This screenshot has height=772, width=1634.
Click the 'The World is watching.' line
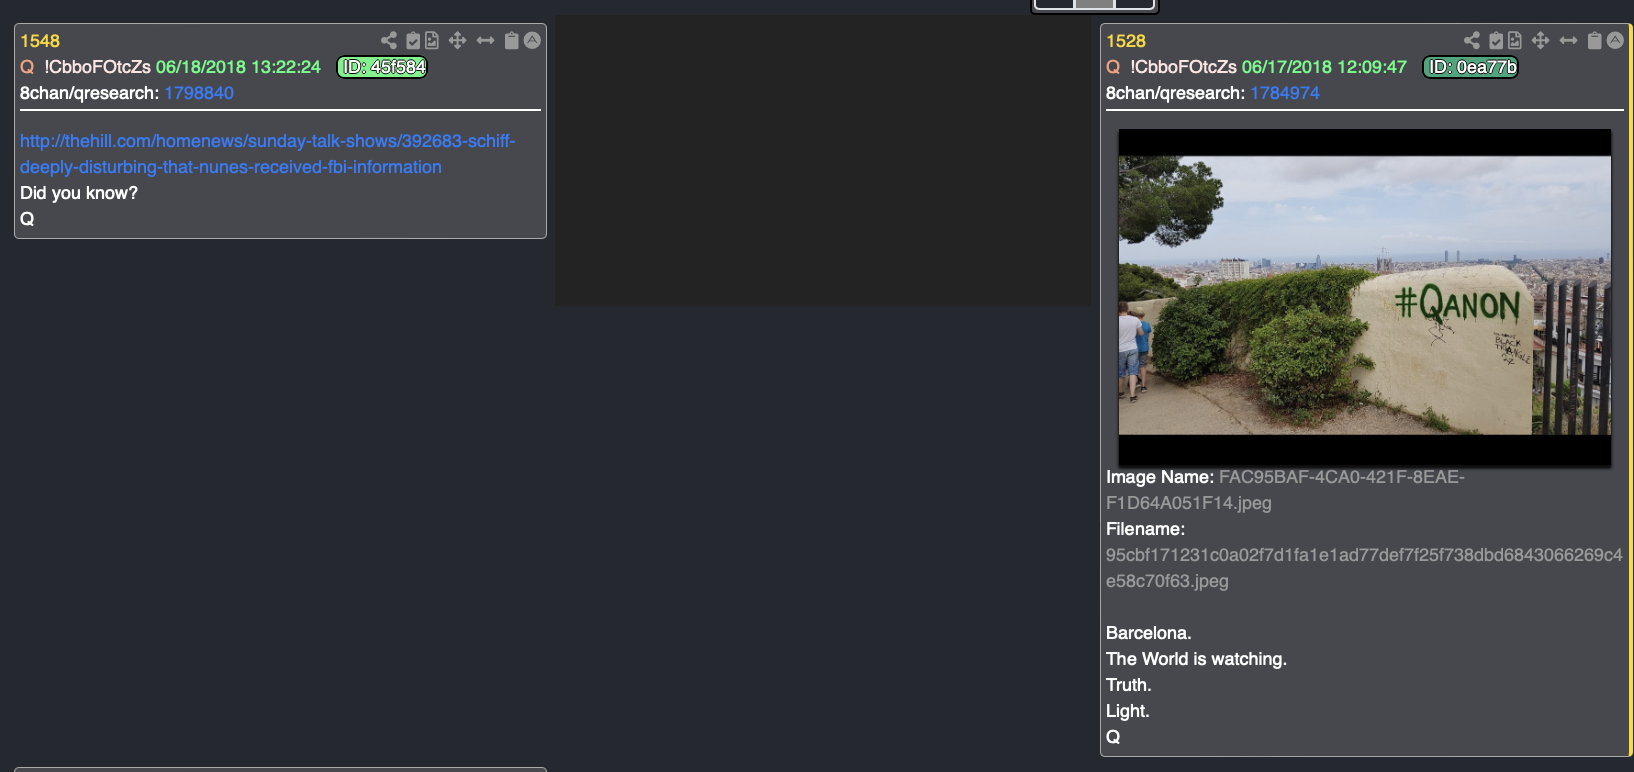1196,659
